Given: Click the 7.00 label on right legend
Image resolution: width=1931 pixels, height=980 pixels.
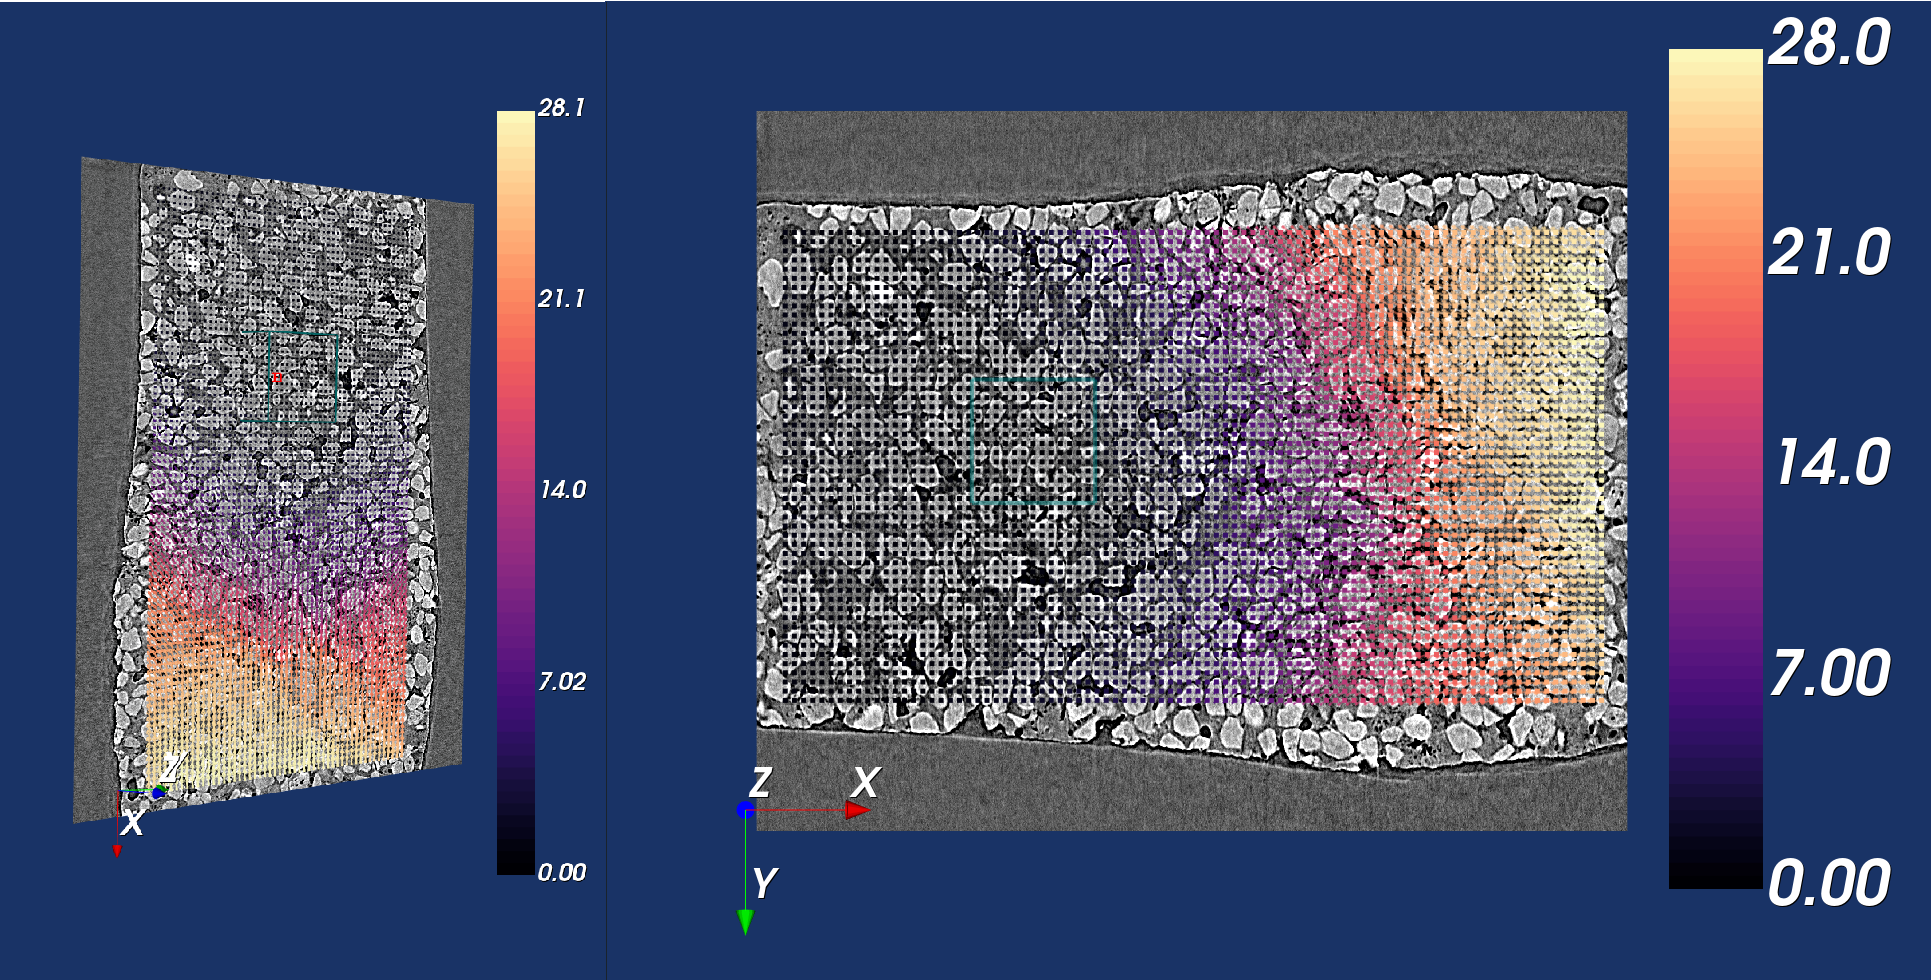Looking at the screenshot, I should [x=1829, y=673].
